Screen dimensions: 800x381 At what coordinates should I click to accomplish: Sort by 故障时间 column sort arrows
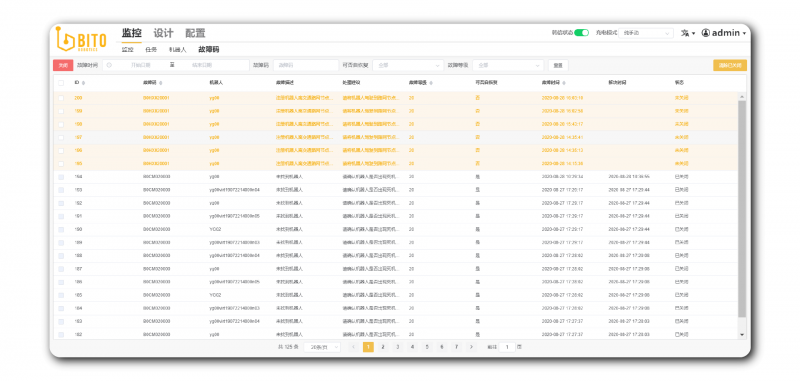[x=564, y=83]
